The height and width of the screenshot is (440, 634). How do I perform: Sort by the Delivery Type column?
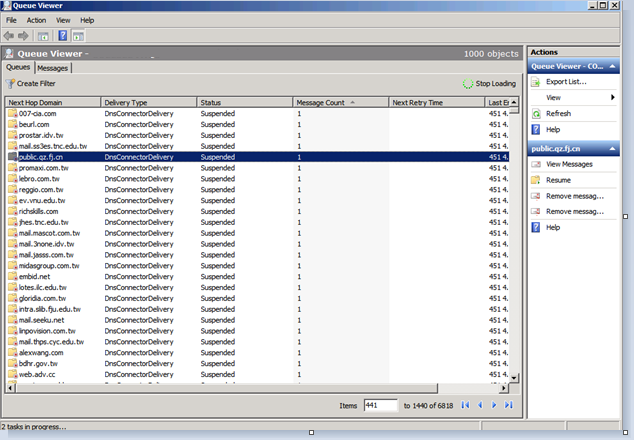(x=149, y=103)
